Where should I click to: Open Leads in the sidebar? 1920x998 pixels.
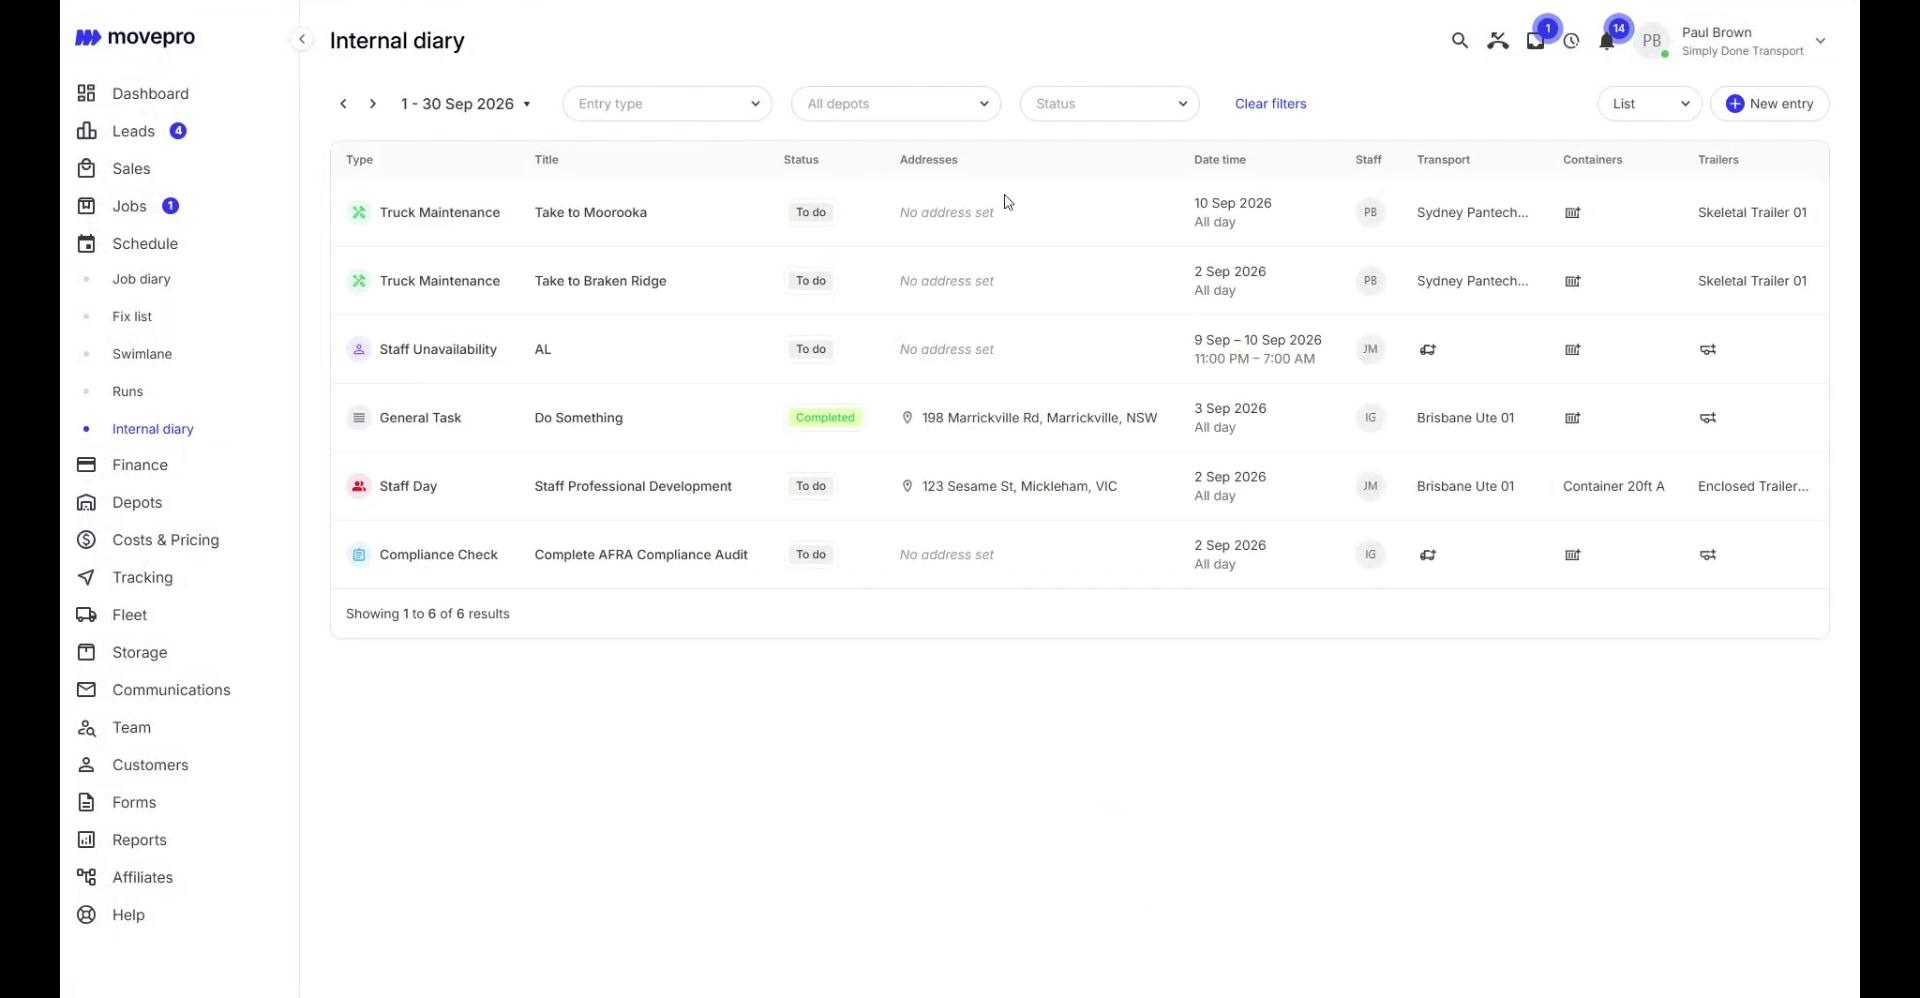click(x=133, y=131)
